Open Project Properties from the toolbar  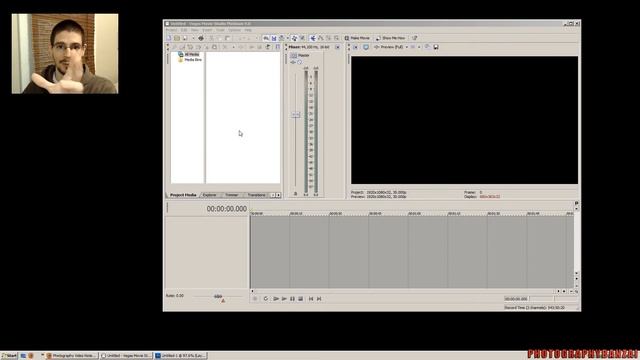tap(201, 38)
